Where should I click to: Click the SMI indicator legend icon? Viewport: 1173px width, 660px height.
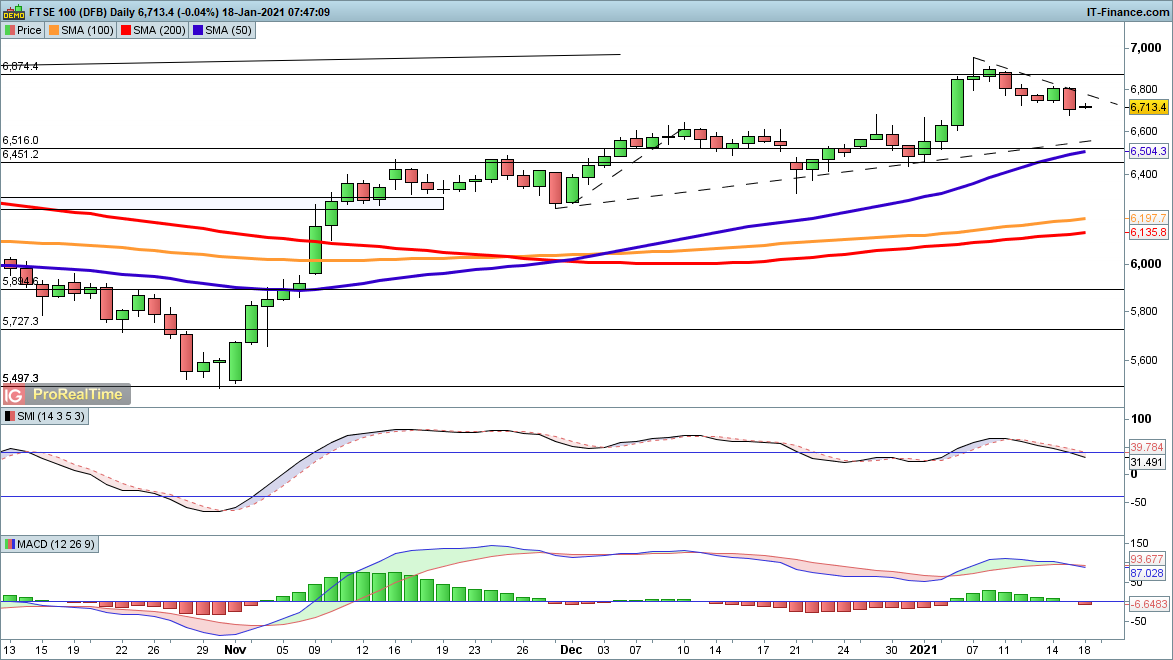(10, 416)
